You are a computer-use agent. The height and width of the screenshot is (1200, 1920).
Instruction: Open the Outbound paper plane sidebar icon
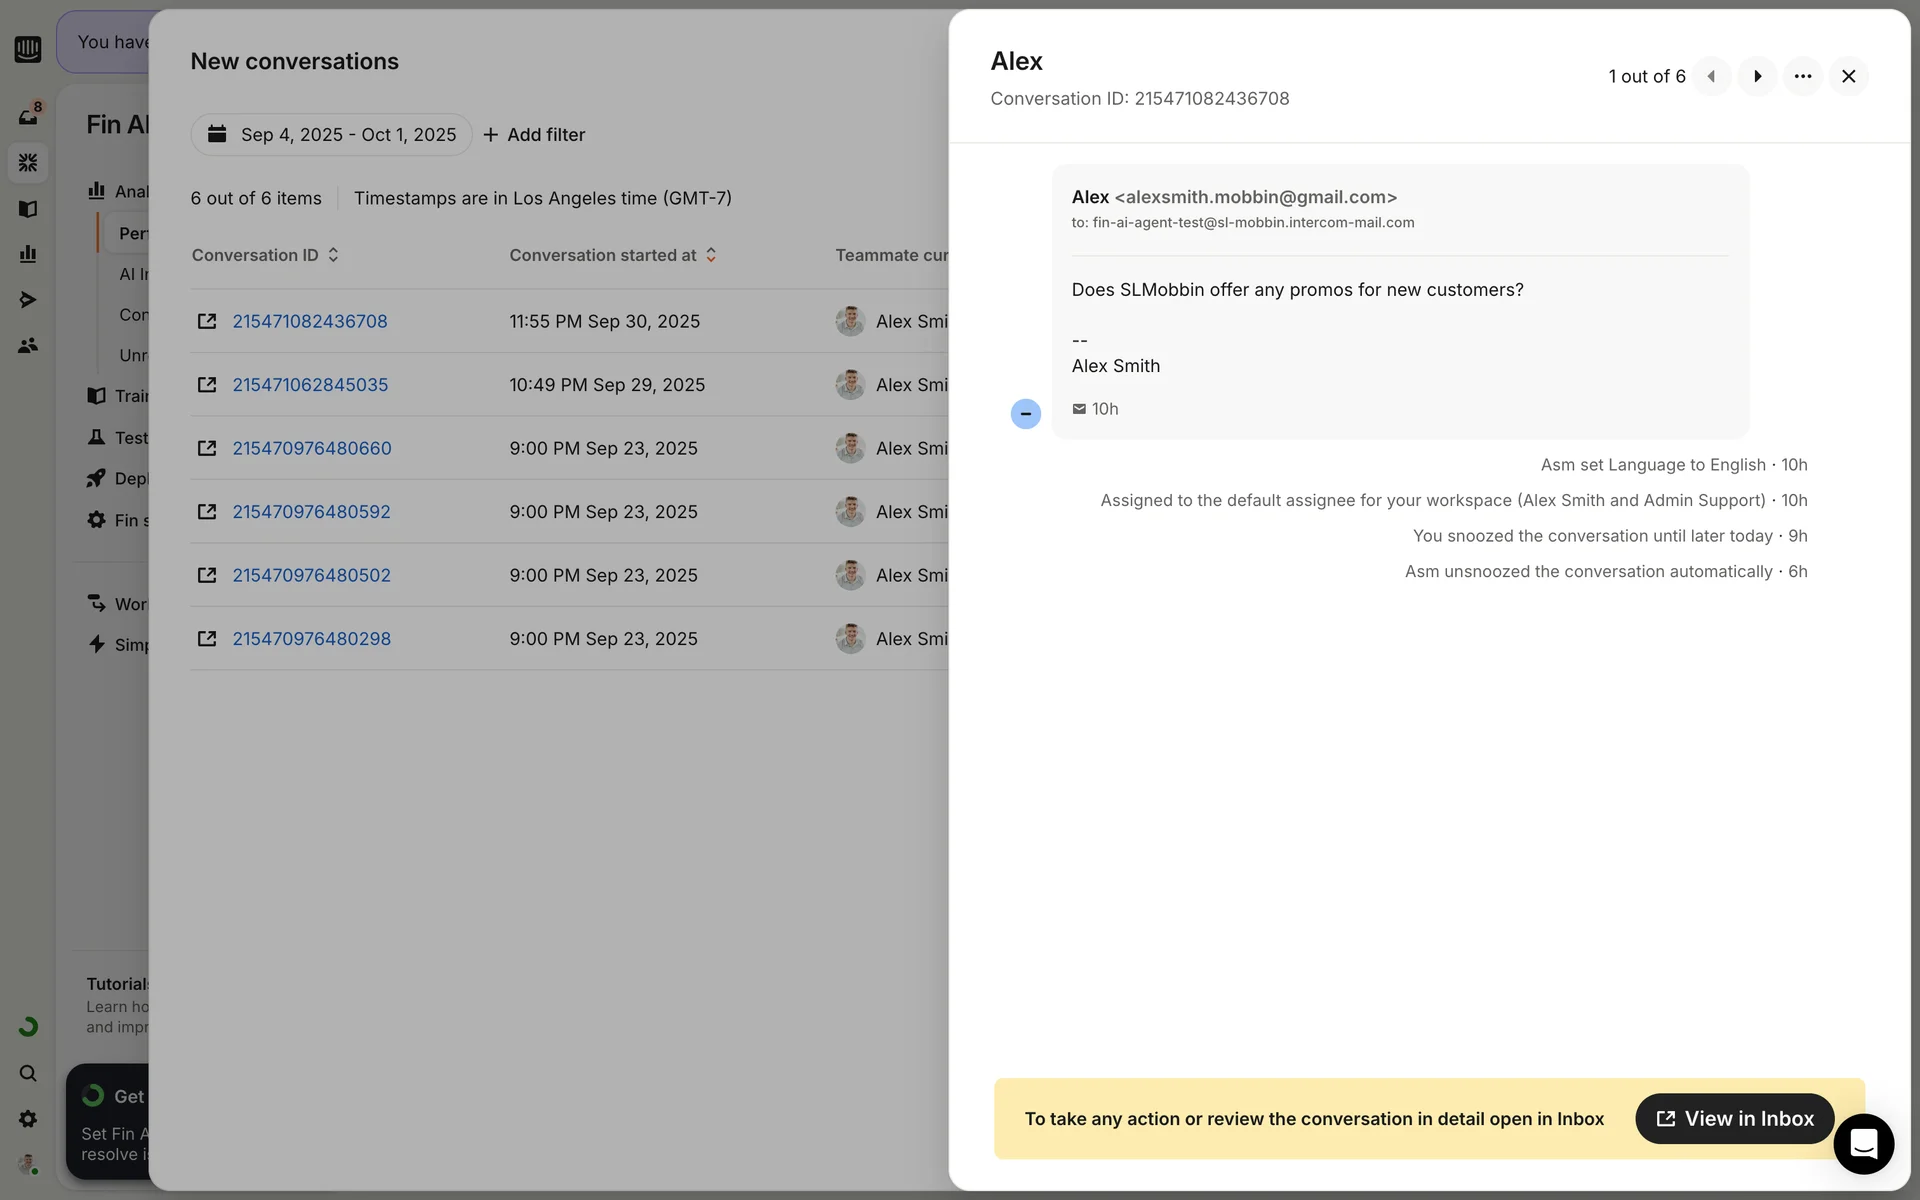coord(28,300)
